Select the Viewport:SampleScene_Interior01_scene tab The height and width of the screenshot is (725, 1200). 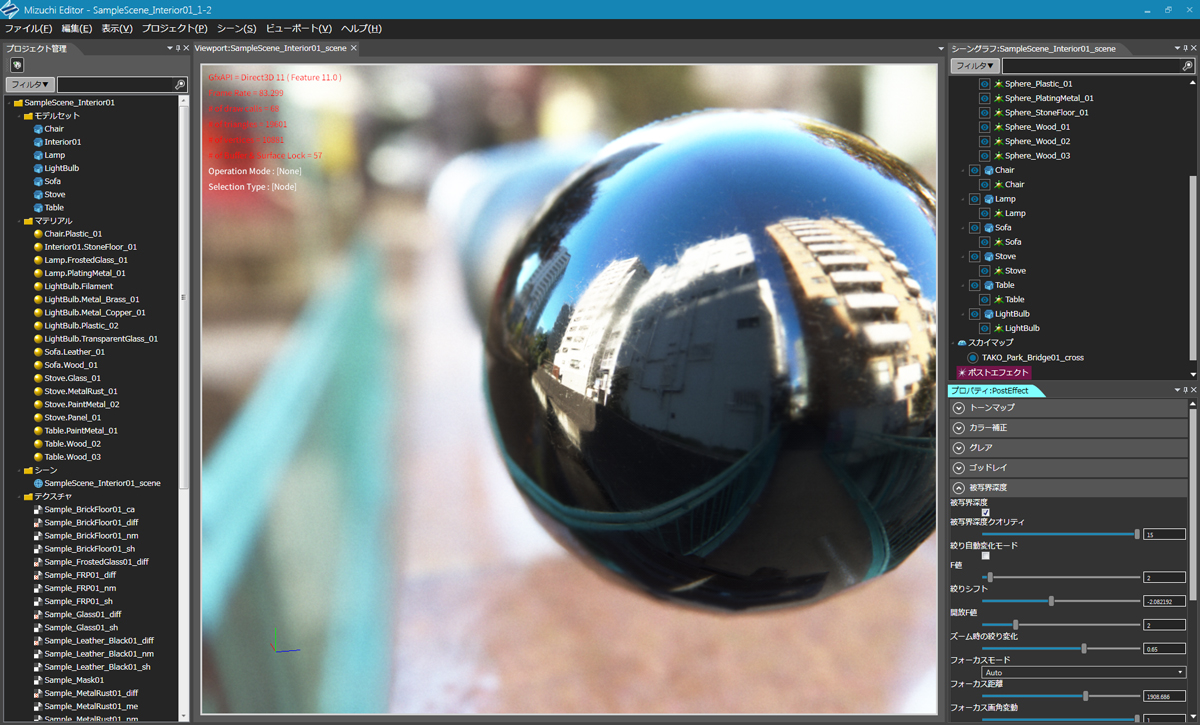(270, 48)
